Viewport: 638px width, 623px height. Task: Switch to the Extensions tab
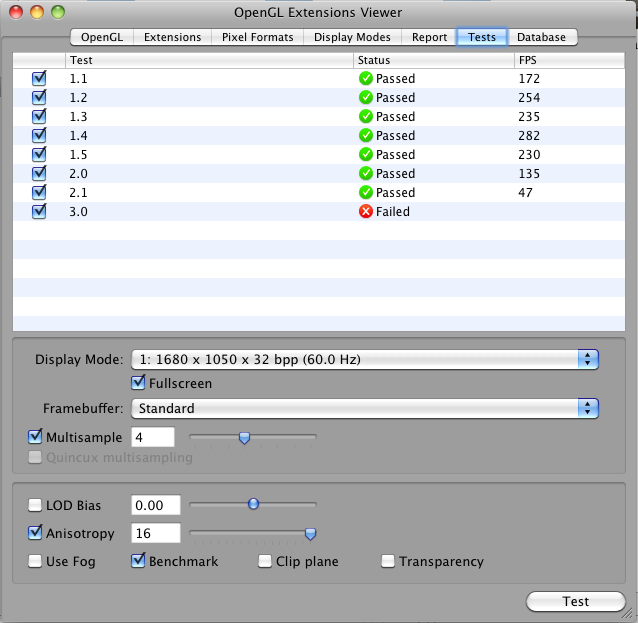[x=172, y=37]
